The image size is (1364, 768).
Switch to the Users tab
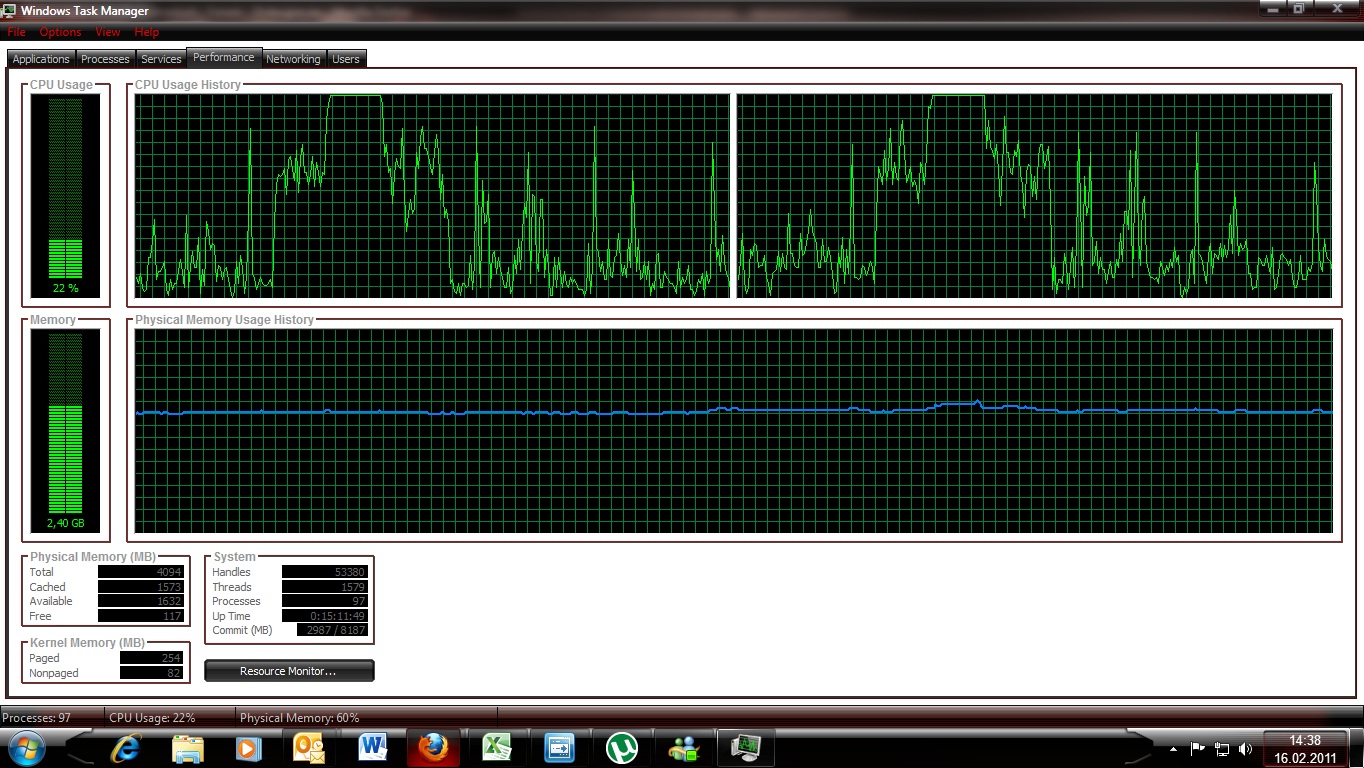pos(346,59)
